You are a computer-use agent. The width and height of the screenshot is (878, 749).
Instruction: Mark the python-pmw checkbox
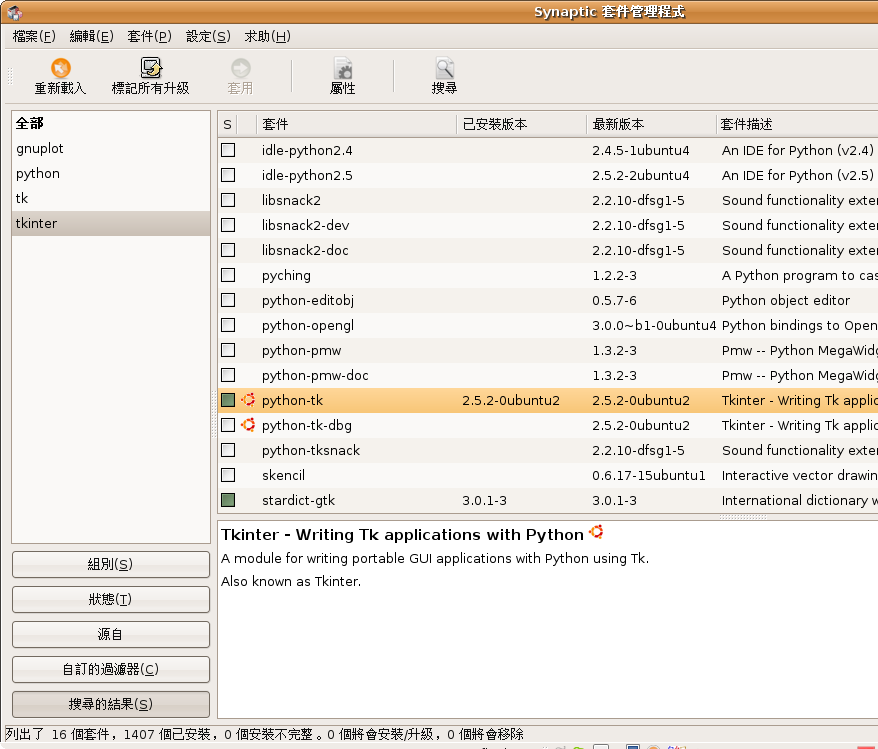click(228, 350)
